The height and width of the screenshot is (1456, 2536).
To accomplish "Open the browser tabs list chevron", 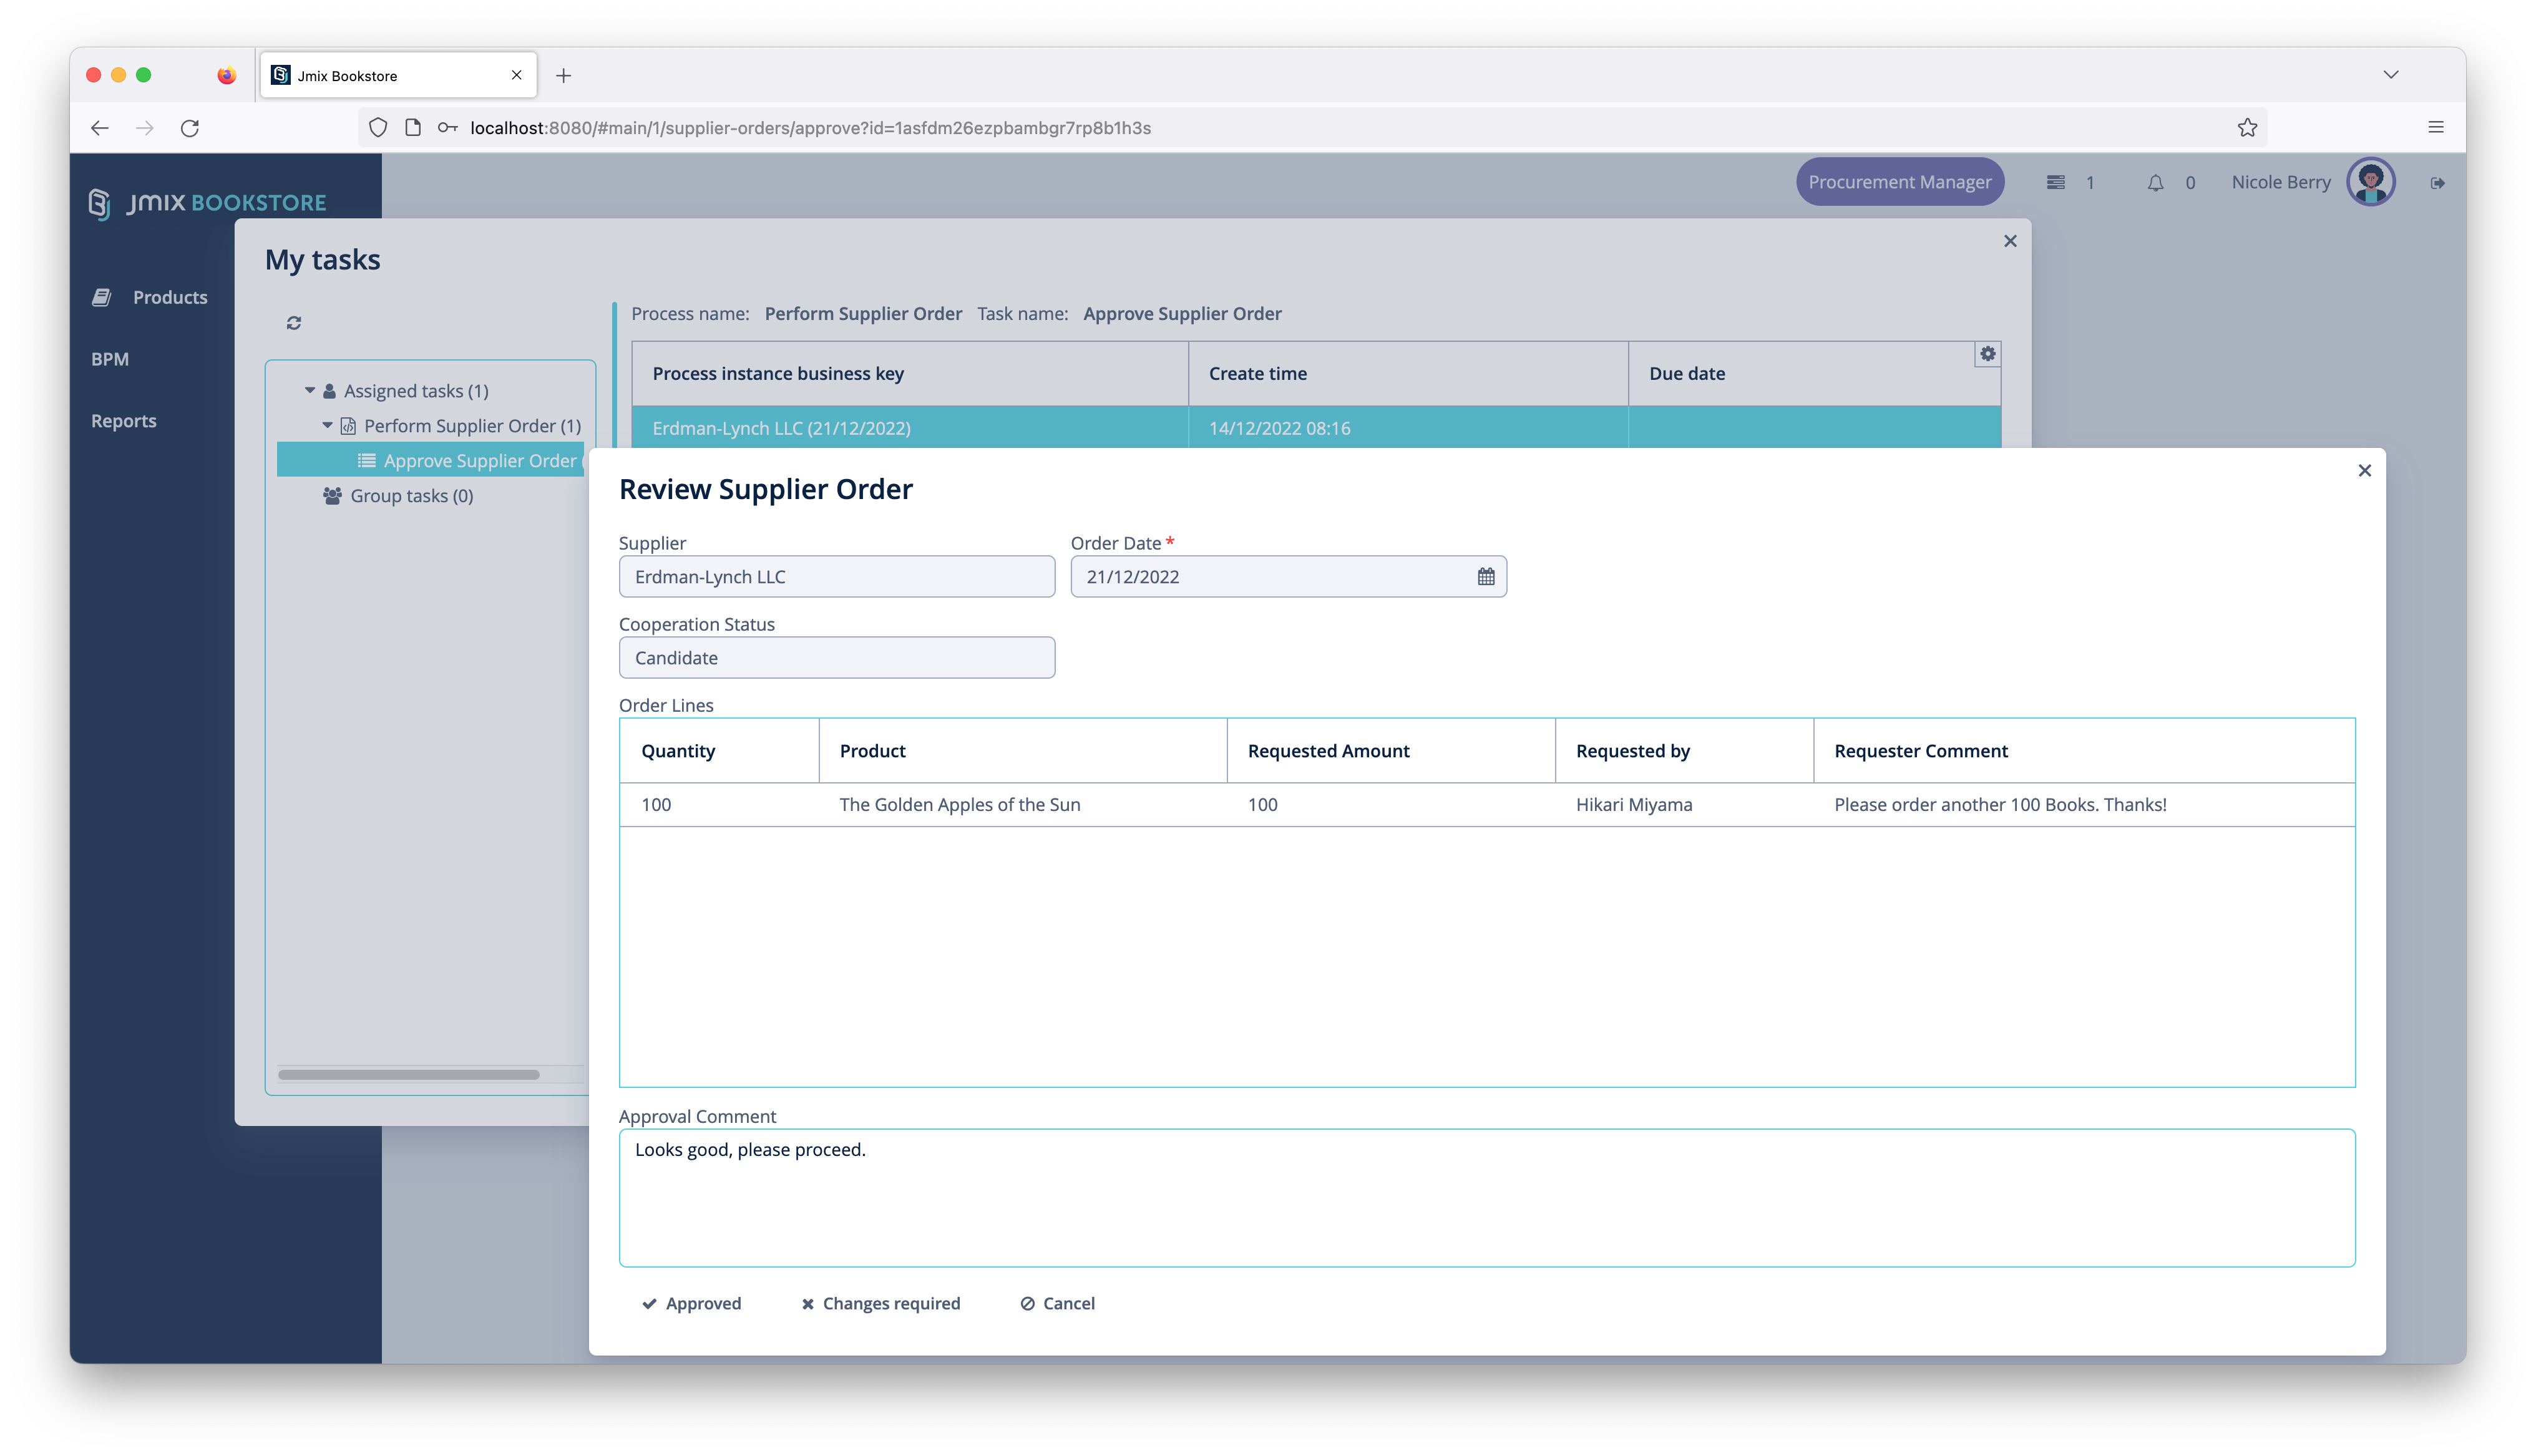I will coord(2390,75).
